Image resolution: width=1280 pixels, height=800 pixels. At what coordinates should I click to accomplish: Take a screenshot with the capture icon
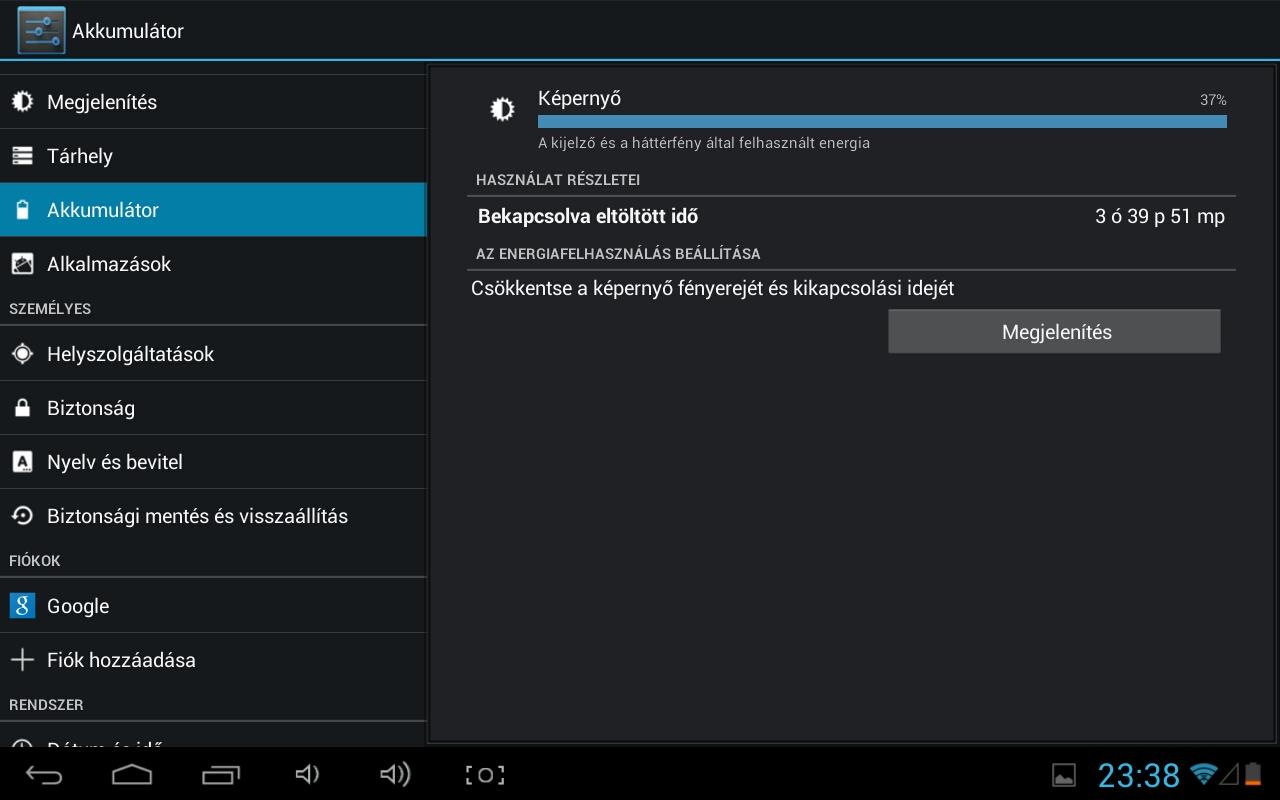tap(485, 775)
